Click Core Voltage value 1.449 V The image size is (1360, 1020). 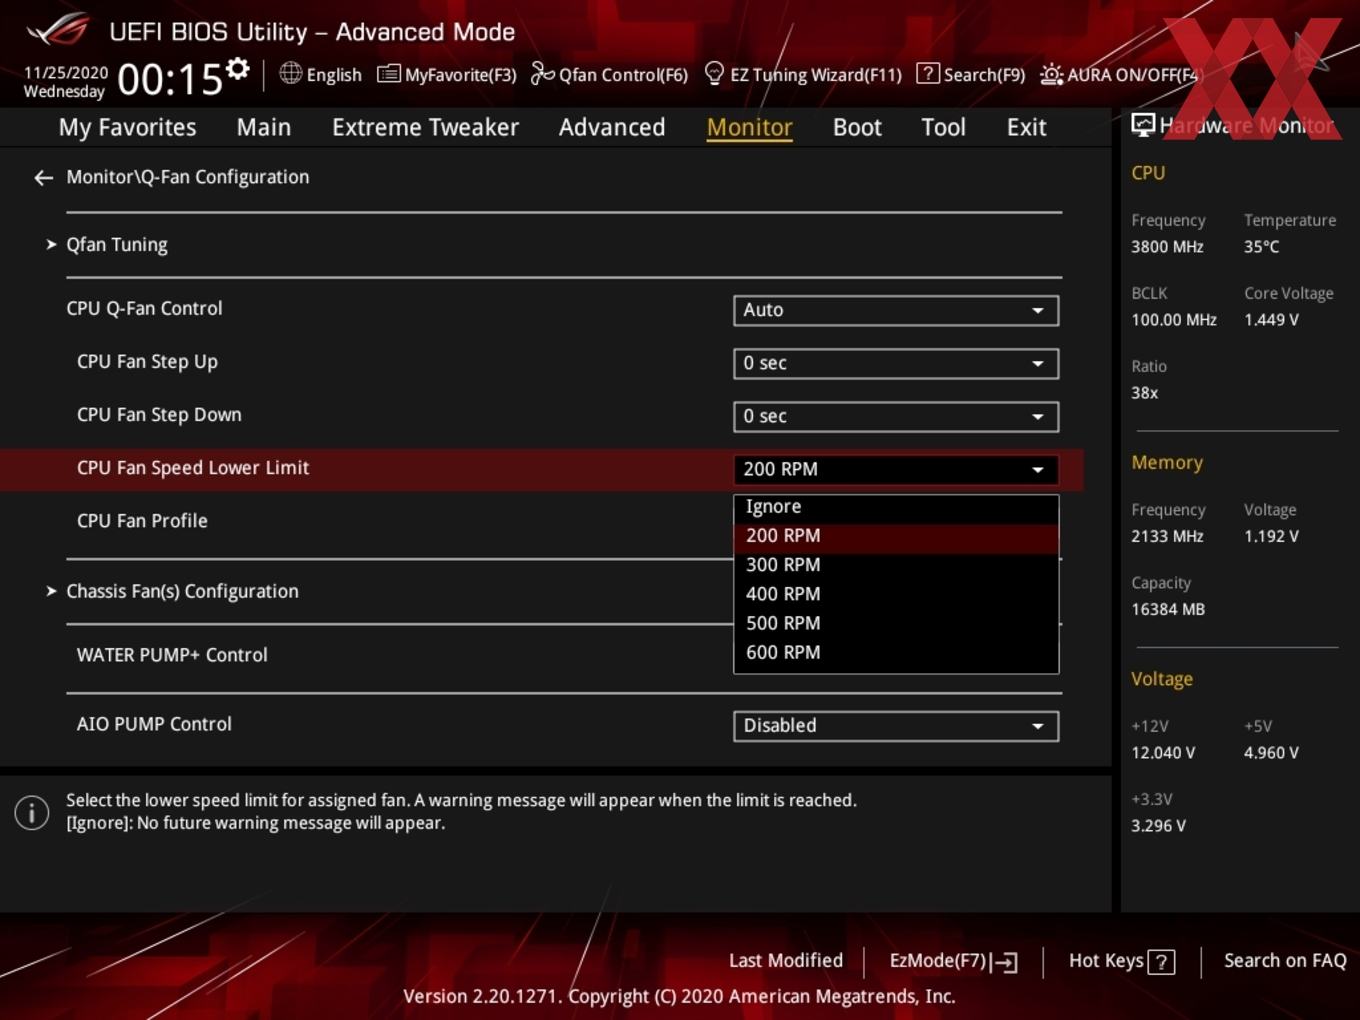tap(1271, 320)
